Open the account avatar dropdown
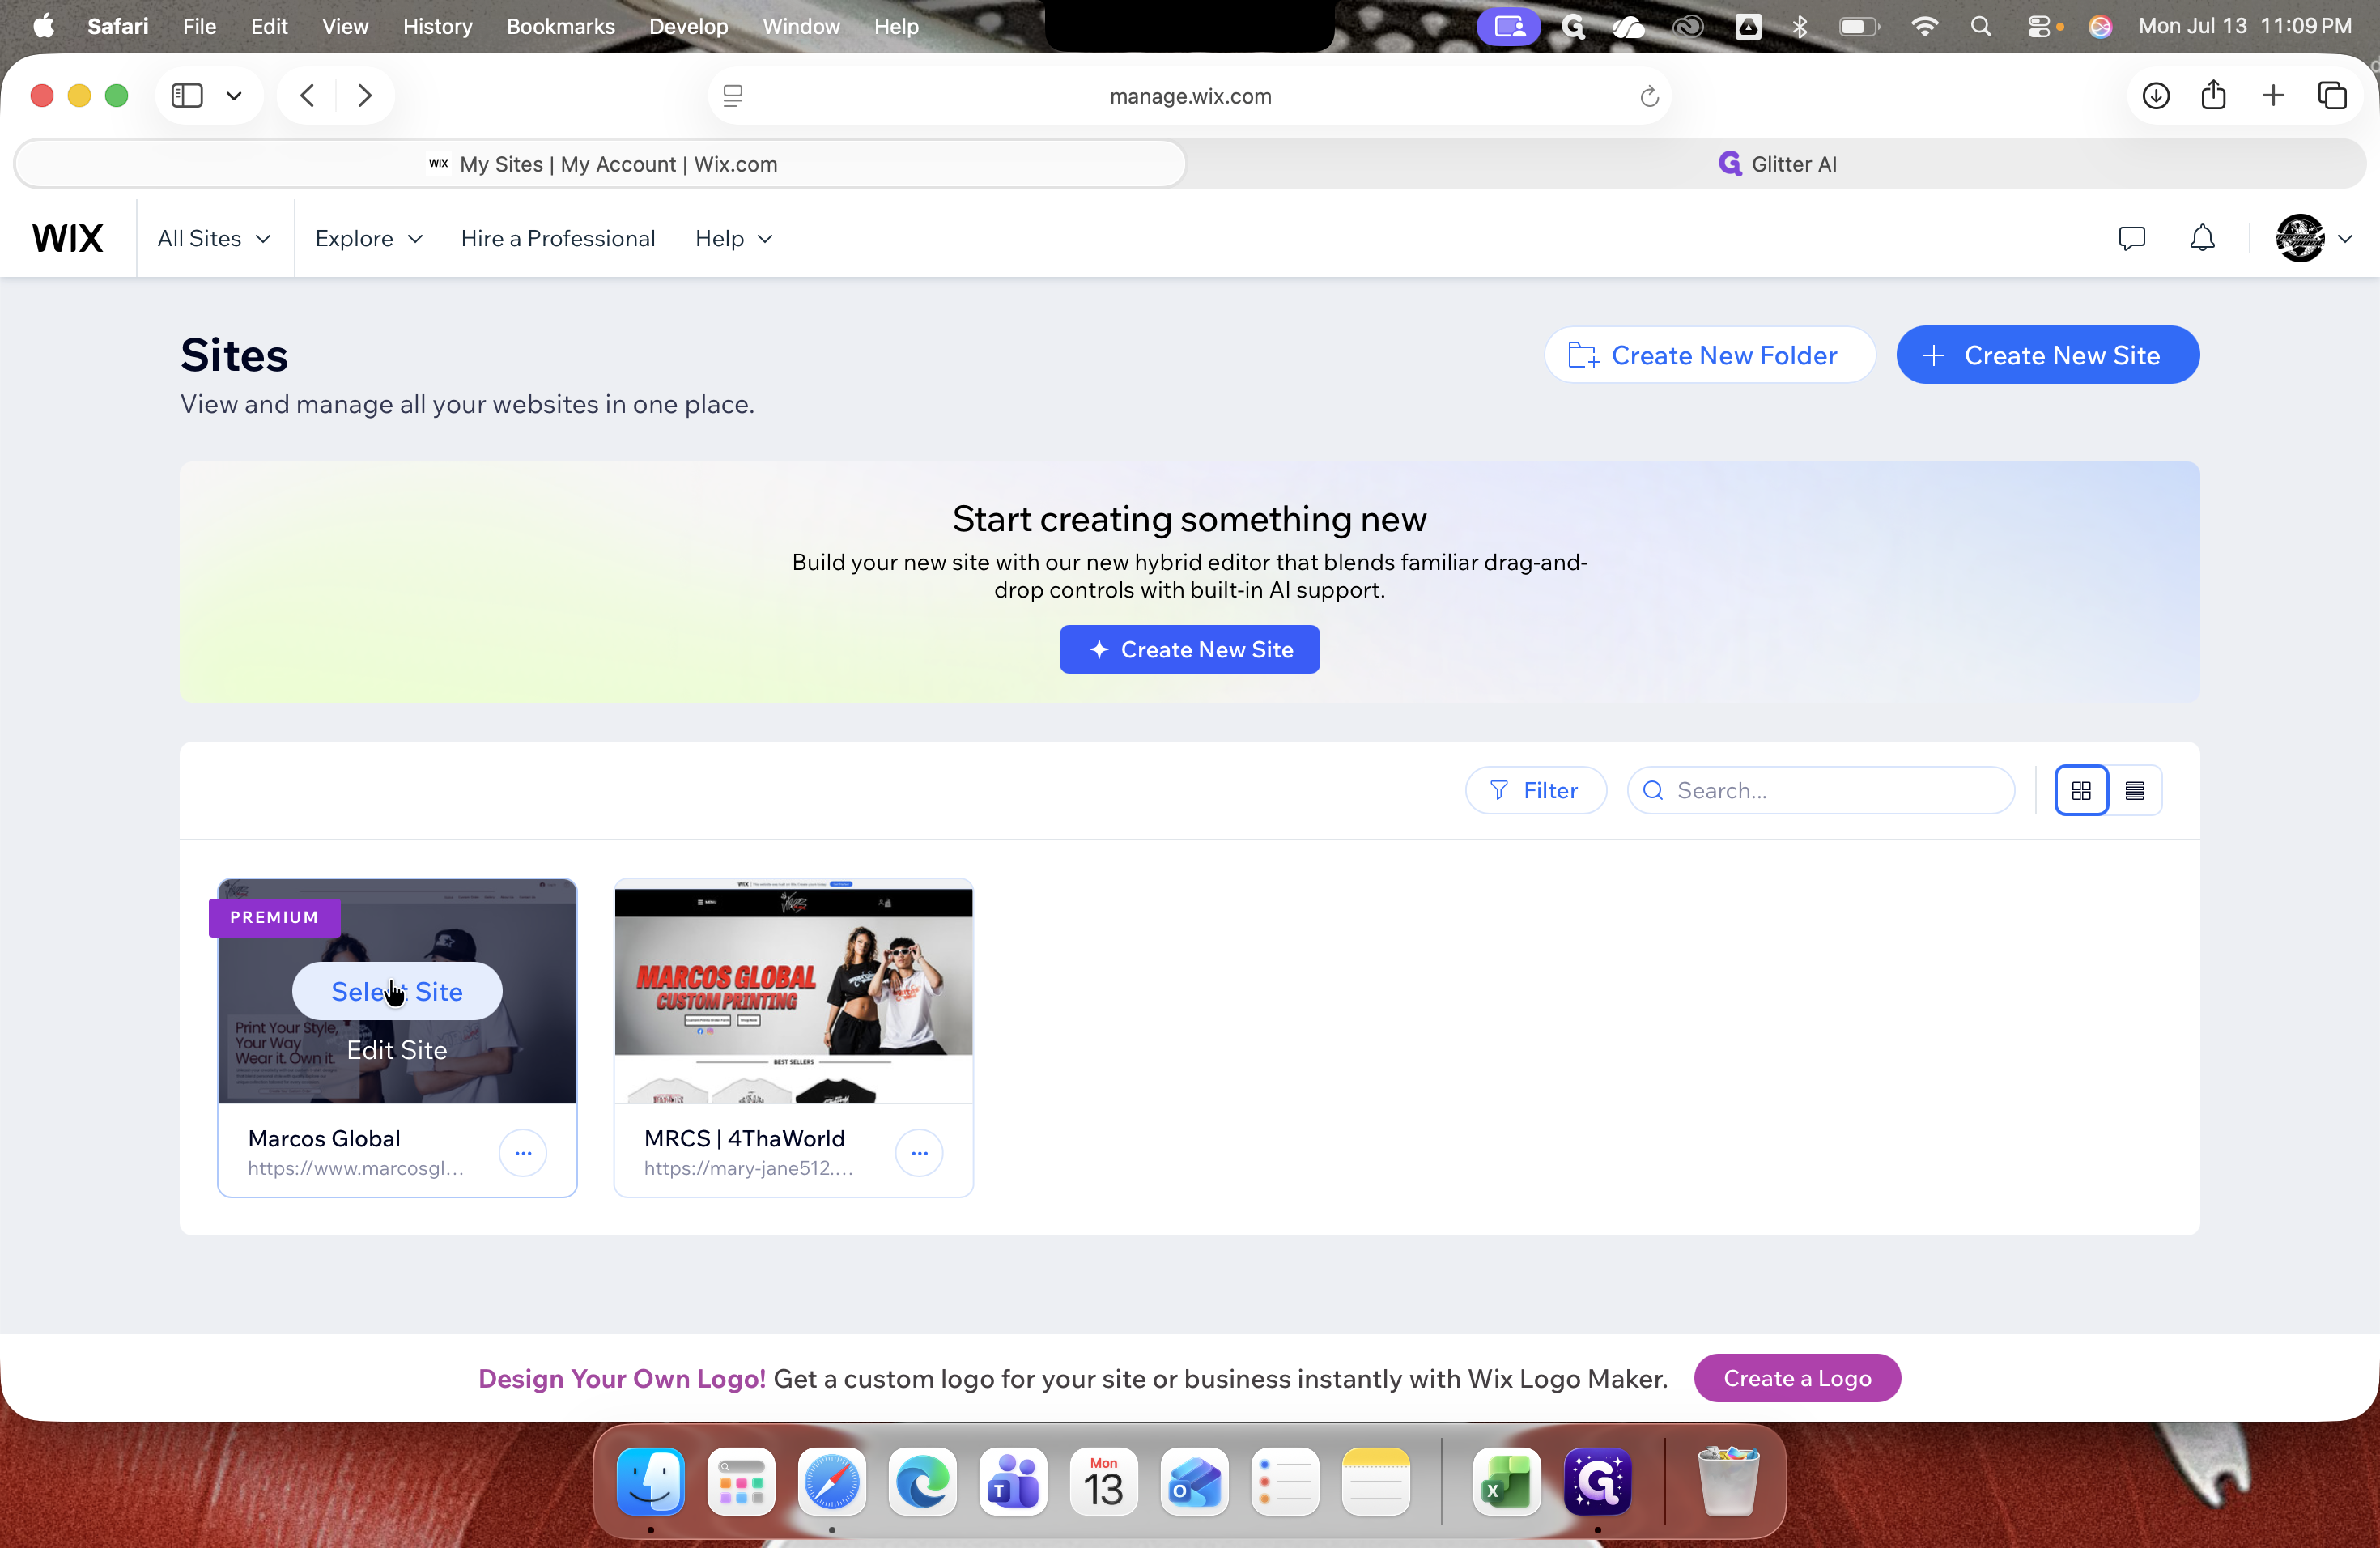Screen dimensions: 2380x1548 point(2313,238)
